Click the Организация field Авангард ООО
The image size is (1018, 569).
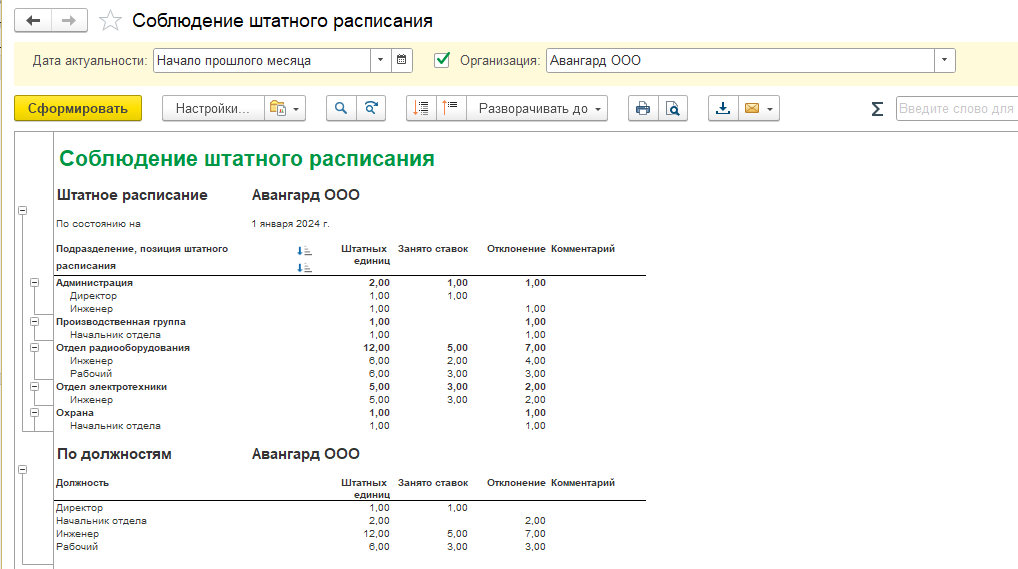(740, 60)
